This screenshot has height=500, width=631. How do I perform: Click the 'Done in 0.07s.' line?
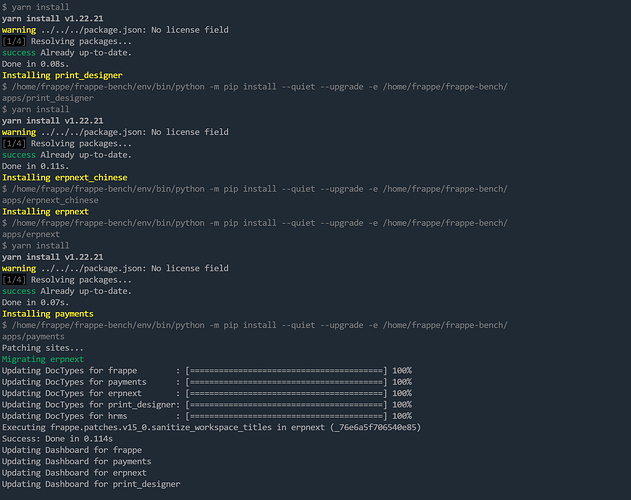[35, 302]
